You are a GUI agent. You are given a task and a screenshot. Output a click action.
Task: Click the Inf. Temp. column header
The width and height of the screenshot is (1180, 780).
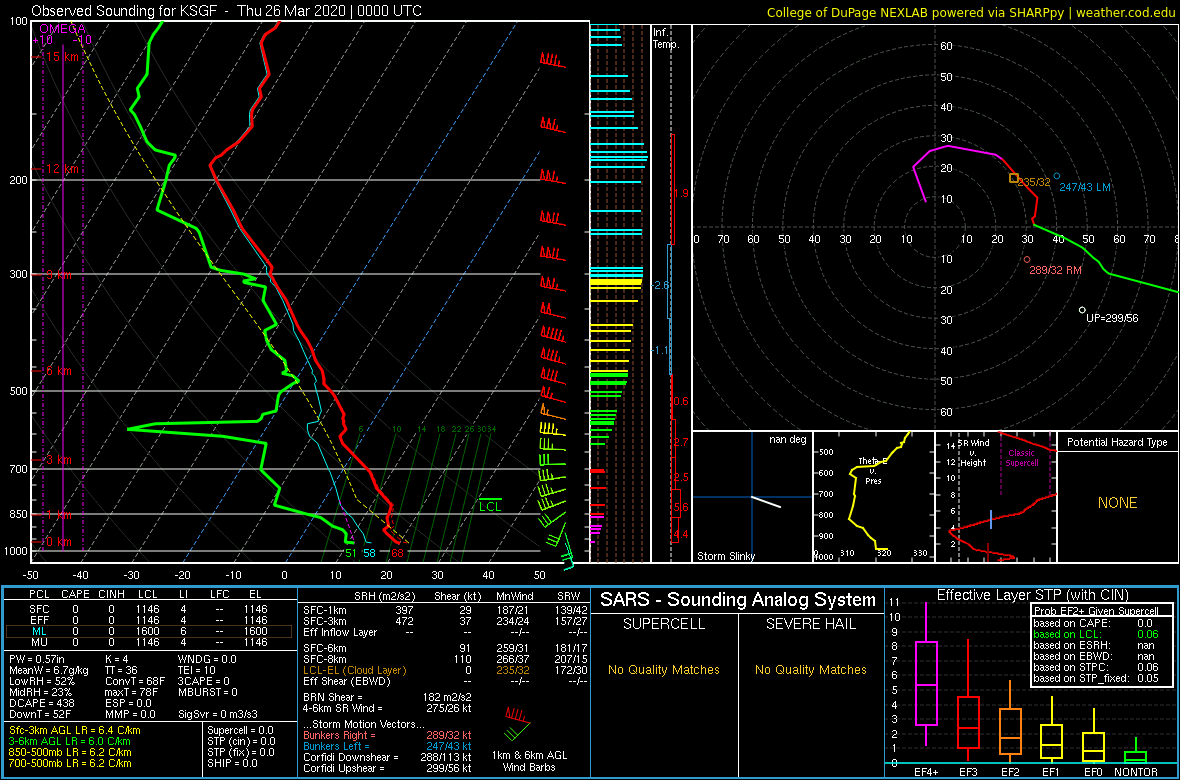click(666, 39)
